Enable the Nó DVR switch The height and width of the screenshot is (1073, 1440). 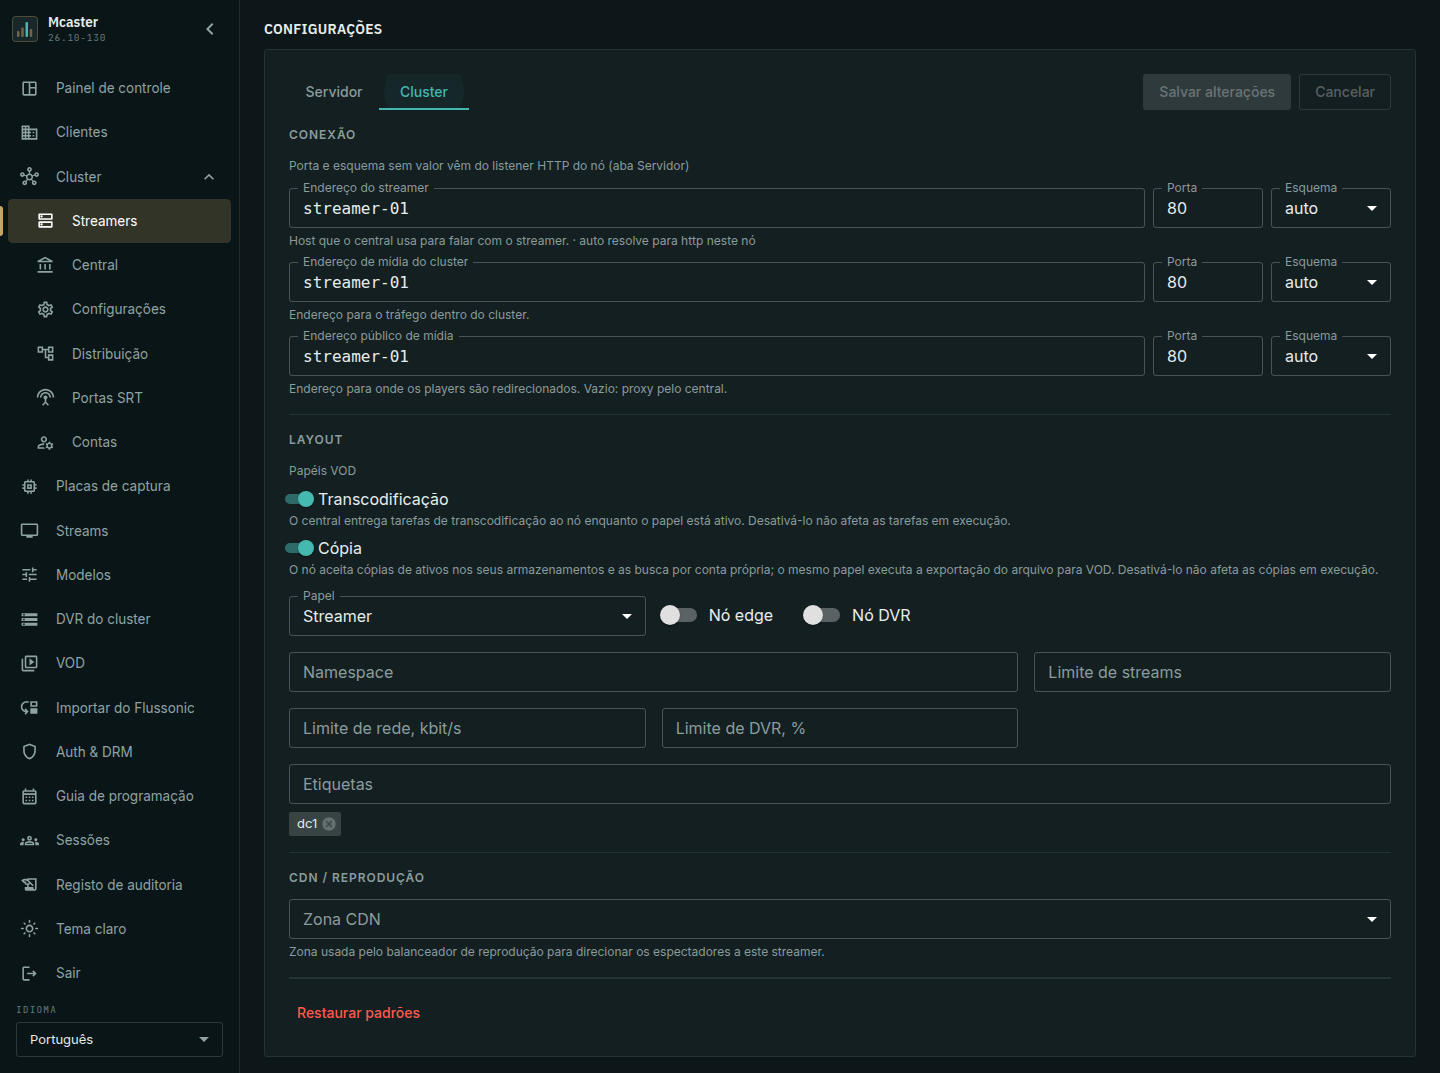[x=821, y=615]
